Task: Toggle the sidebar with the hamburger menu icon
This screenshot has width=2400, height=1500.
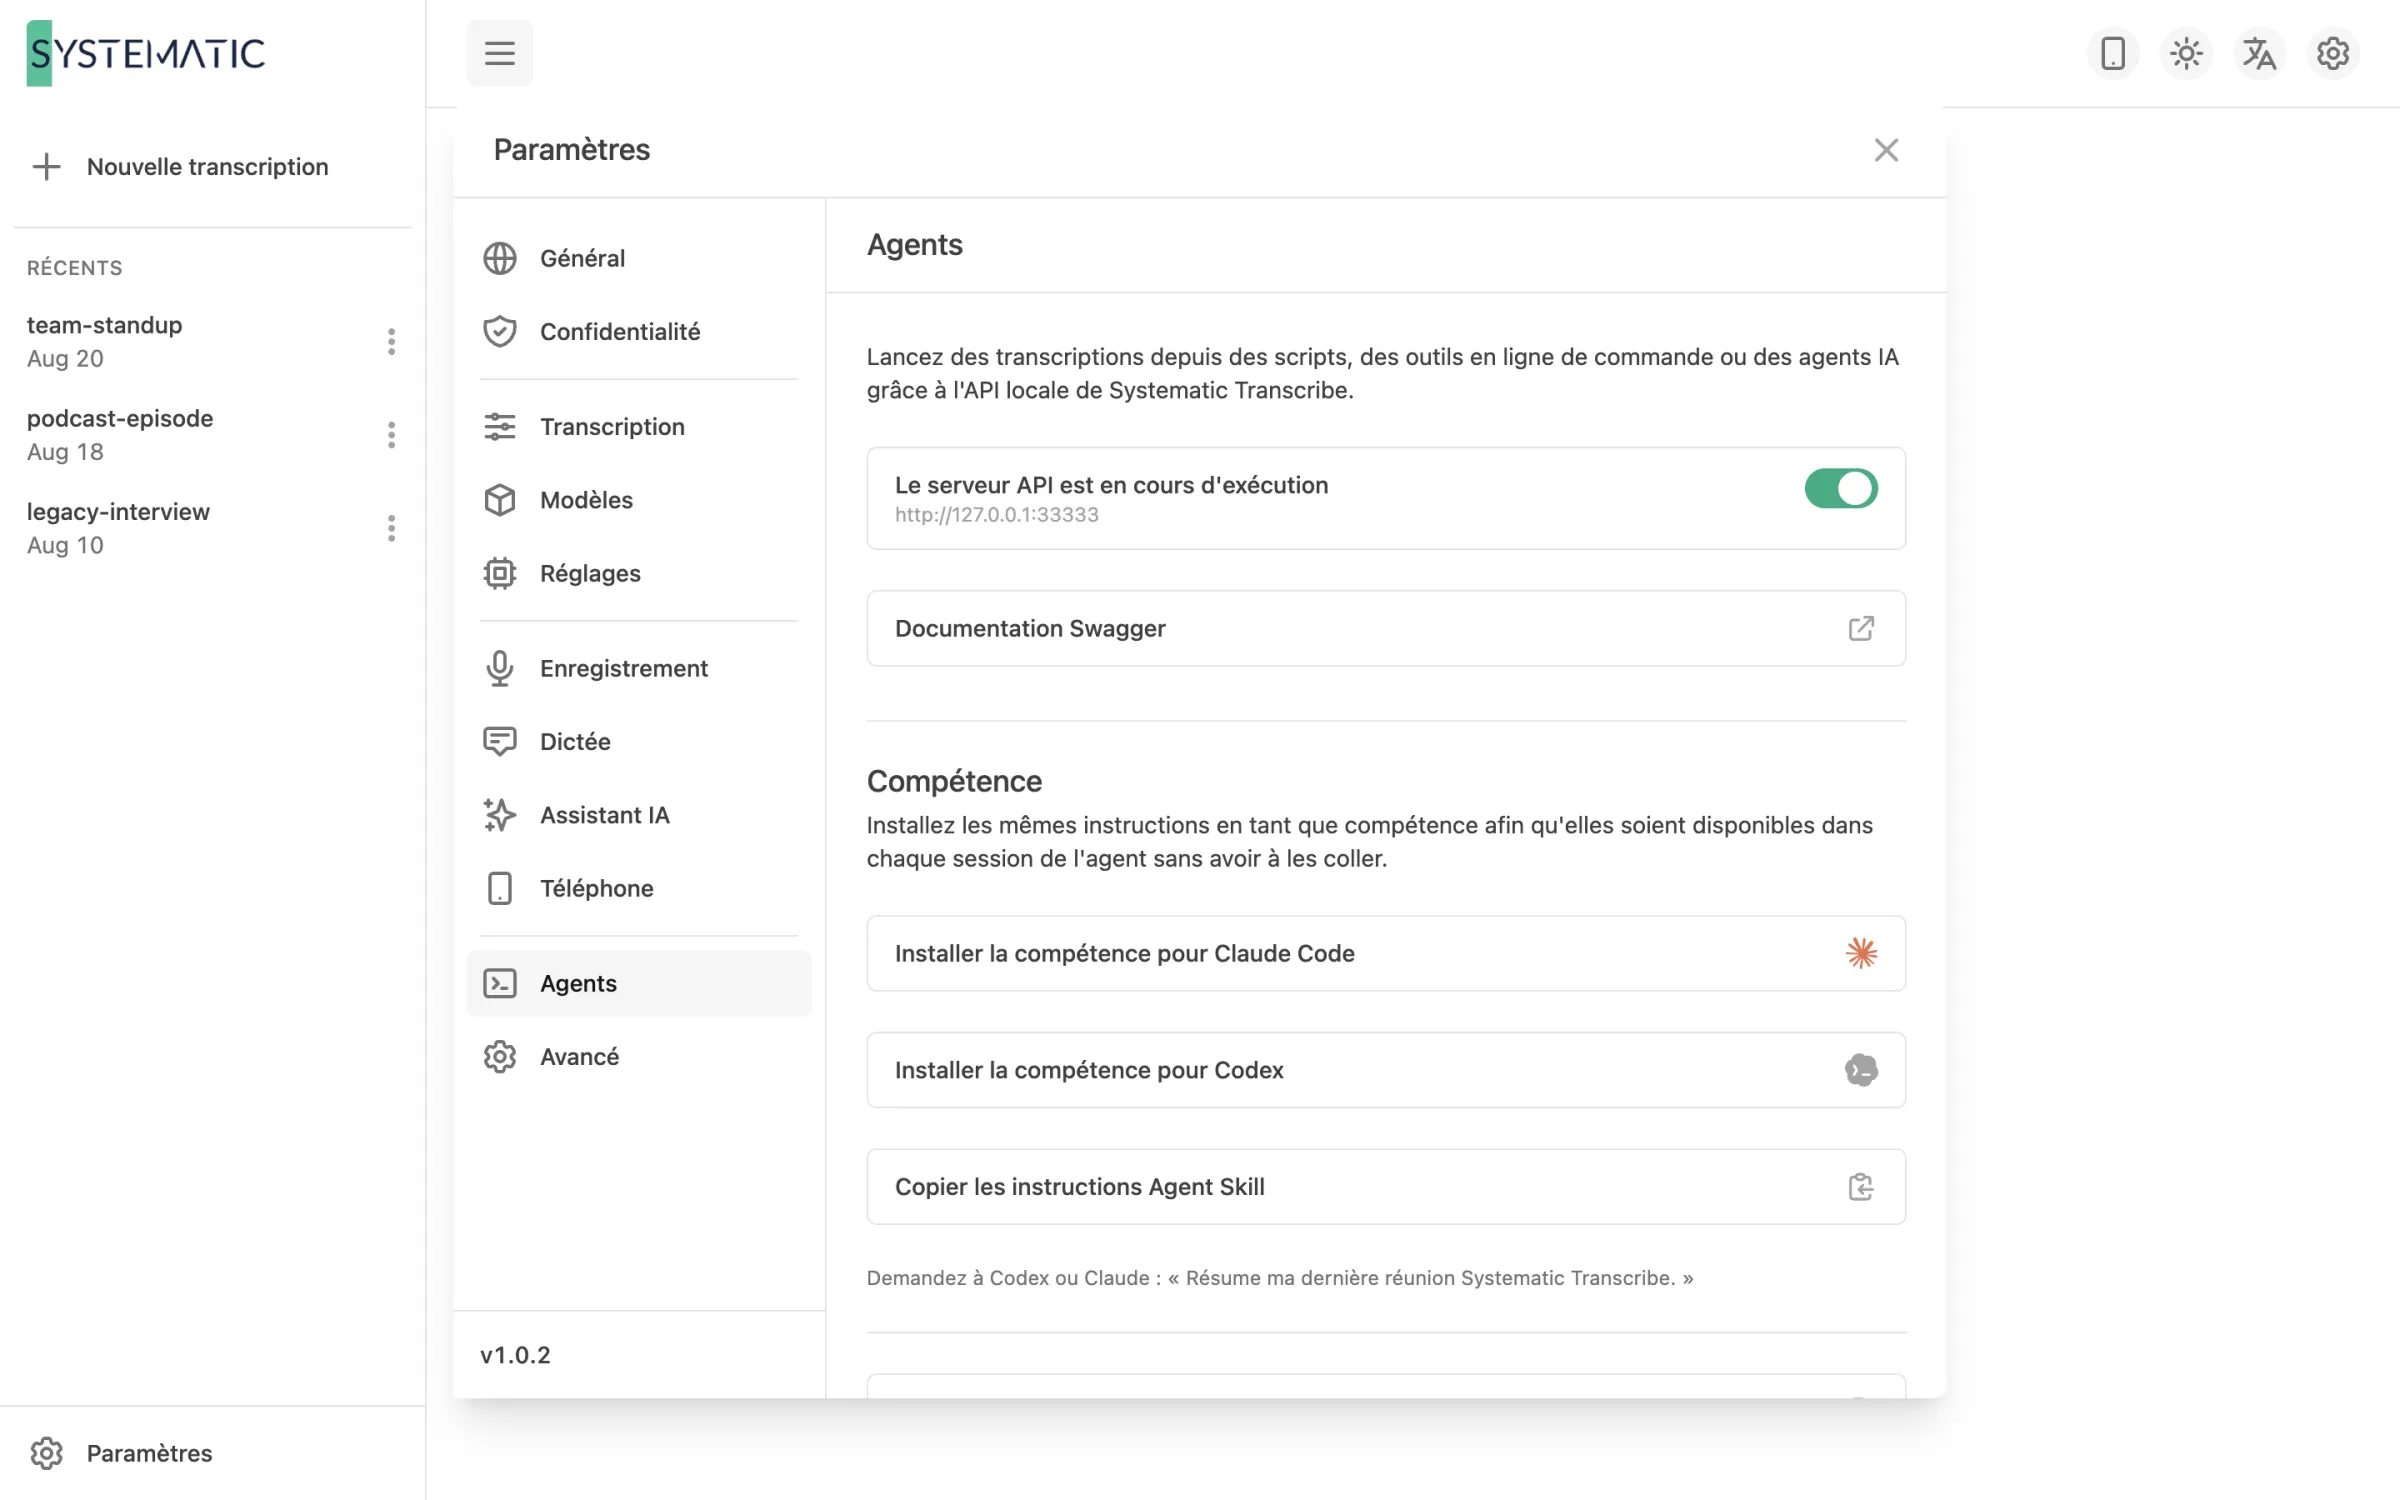Action: 499,53
